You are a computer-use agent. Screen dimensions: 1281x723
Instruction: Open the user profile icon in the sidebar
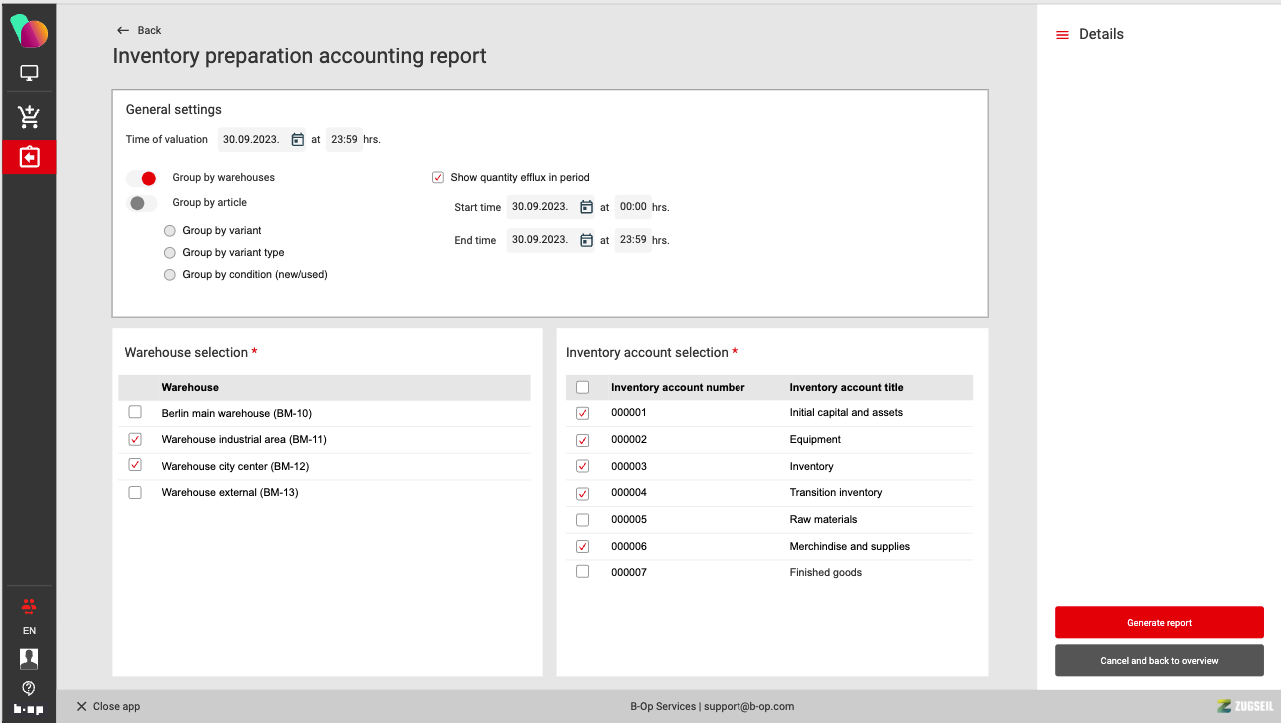[x=29, y=658]
